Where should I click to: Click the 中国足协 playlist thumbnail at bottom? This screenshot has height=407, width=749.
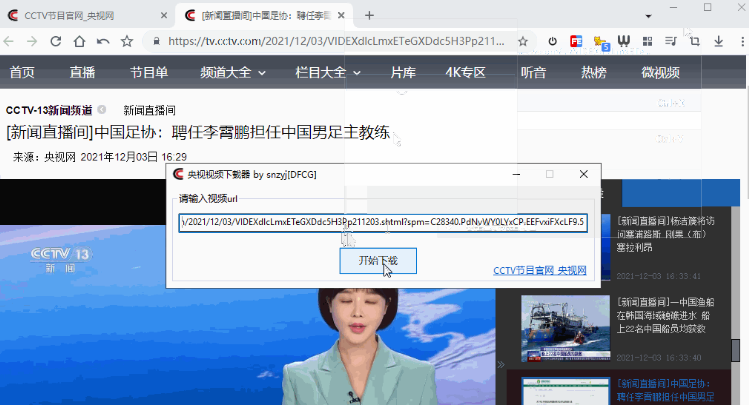(566, 391)
